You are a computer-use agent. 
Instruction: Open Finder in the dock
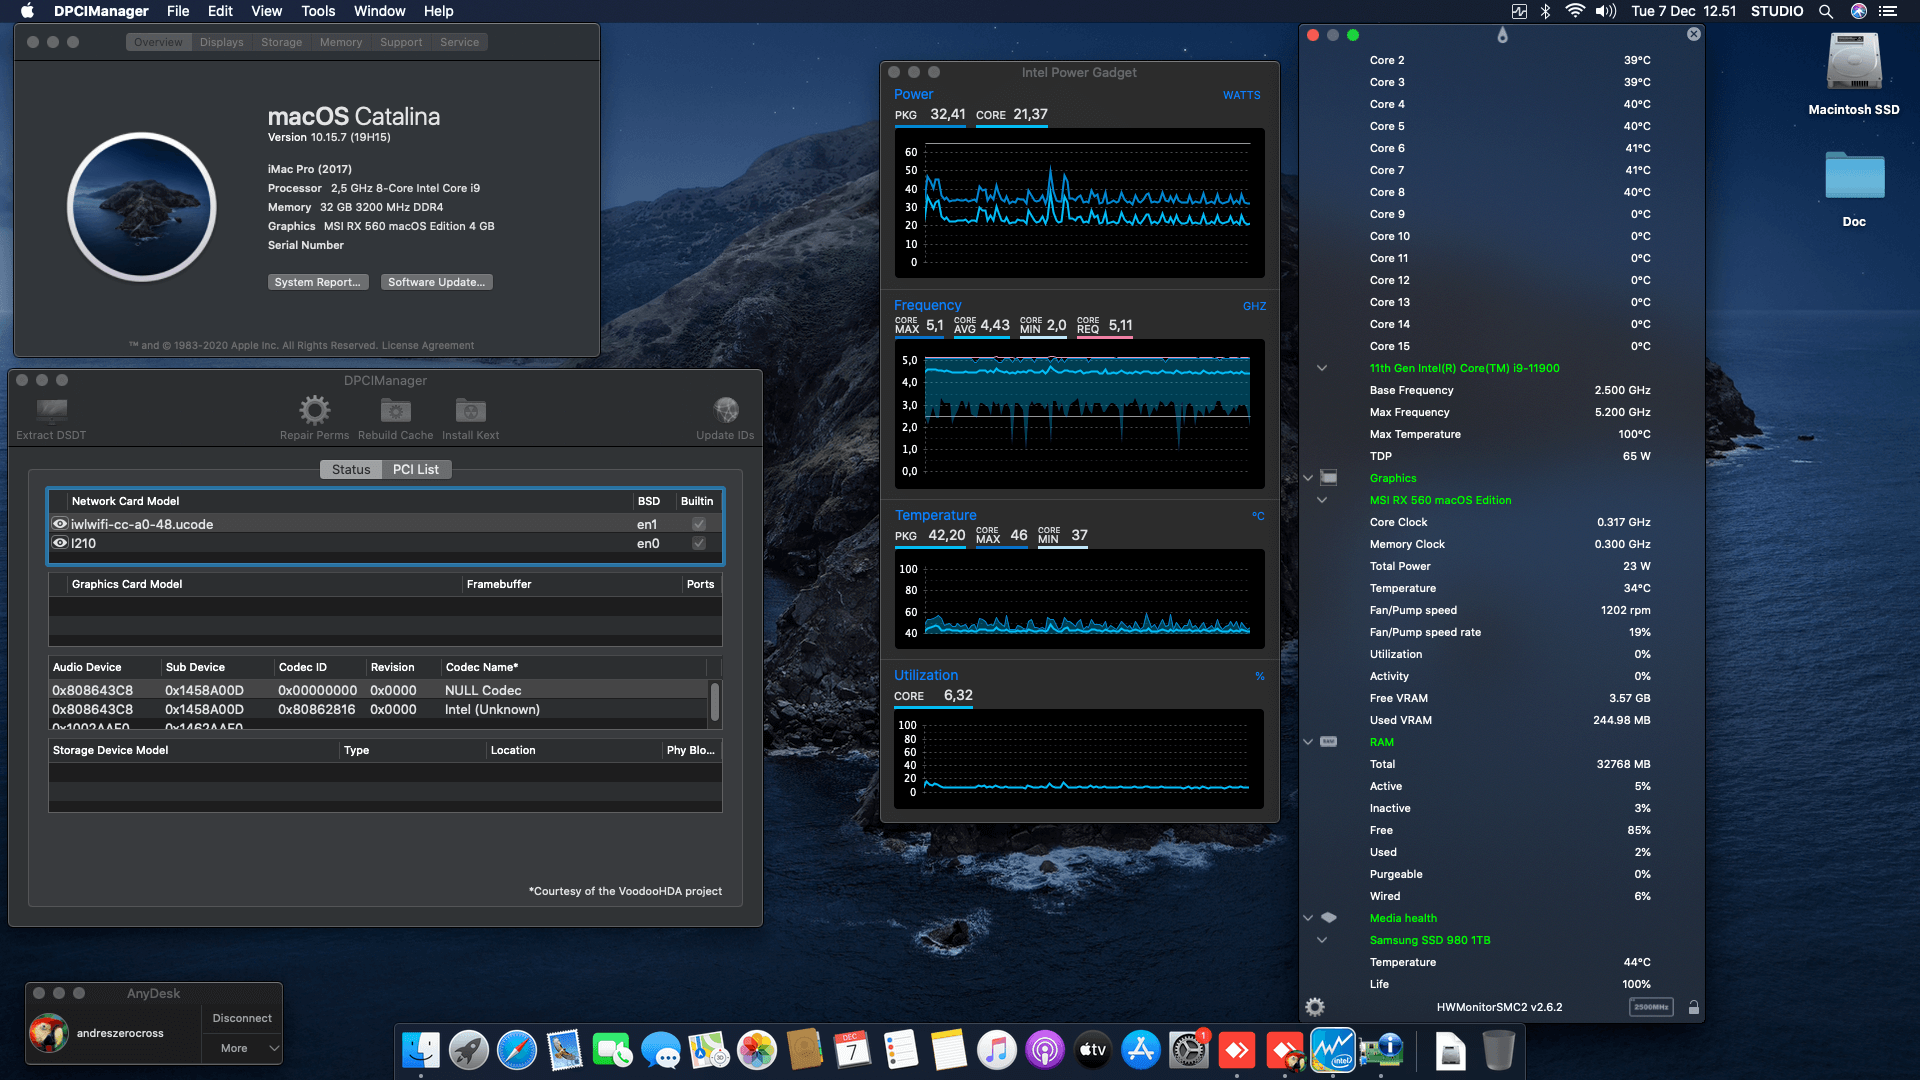[421, 1050]
